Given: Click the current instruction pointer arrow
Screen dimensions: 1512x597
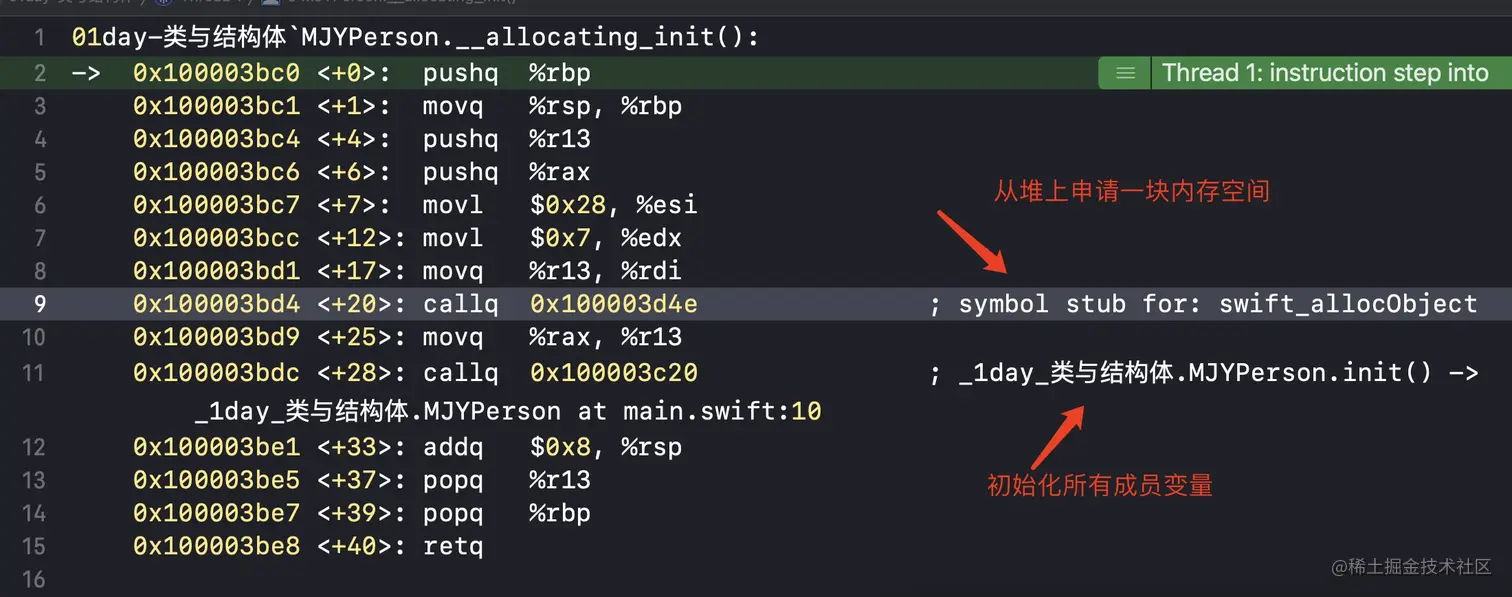Looking at the screenshot, I should pos(86,73).
